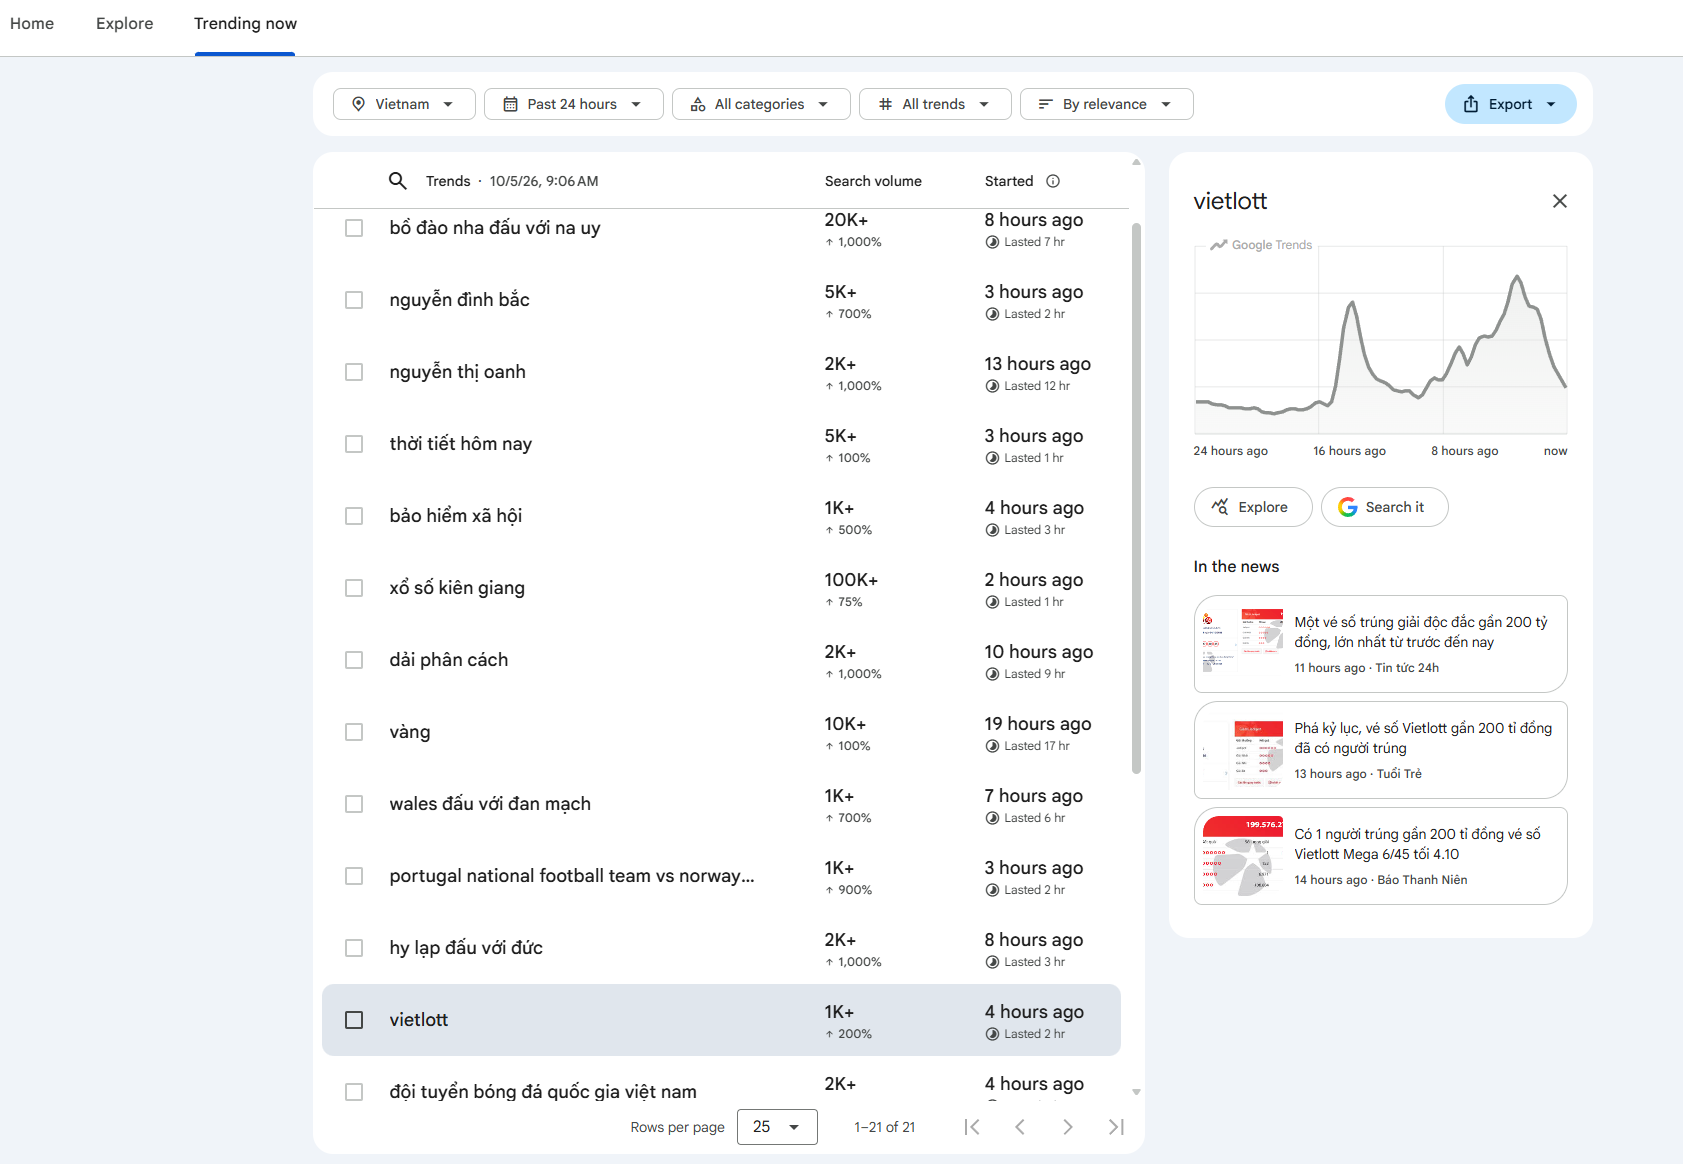Image resolution: width=1683 pixels, height=1164 pixels.
Task: Open the All trends filter dropdown
Action: coord(935,104)
